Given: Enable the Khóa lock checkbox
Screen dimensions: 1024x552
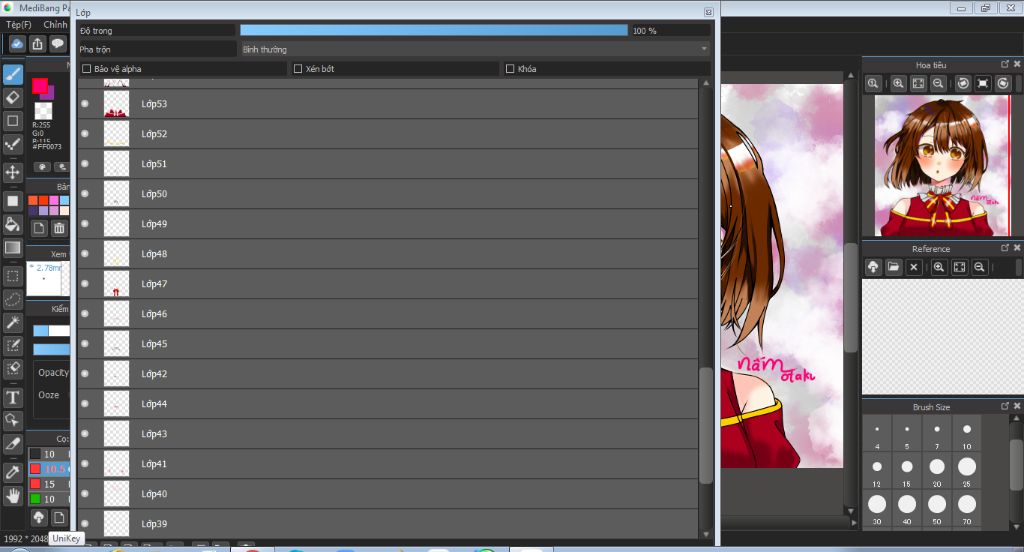Looking at the screenshot, I should (510, 69).
